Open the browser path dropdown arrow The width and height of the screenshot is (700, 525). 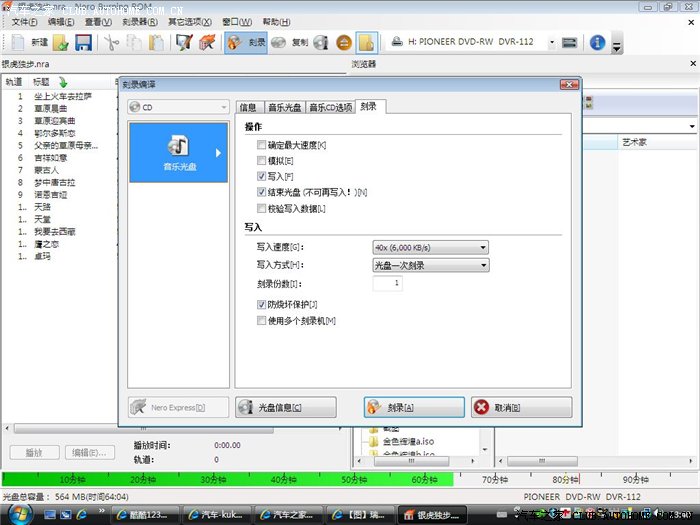692,126
